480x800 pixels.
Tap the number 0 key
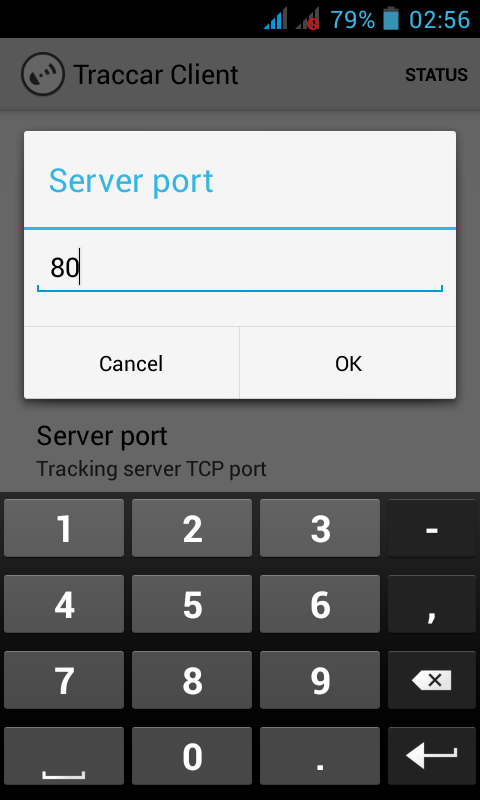pyautogui.click(x=192, y=756)
